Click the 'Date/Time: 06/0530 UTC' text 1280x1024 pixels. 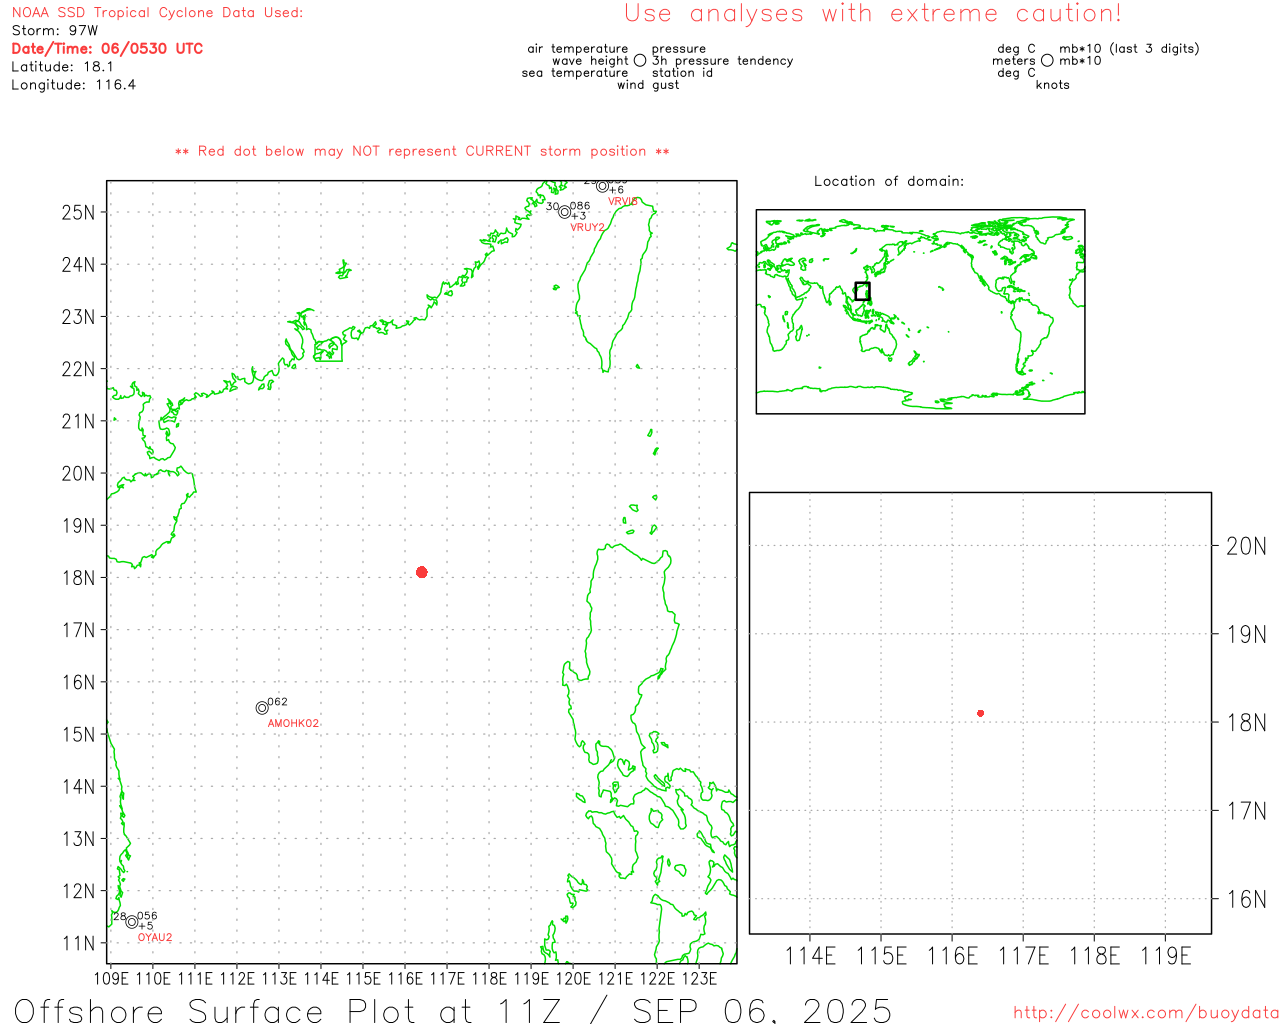[x=107, y=48]
